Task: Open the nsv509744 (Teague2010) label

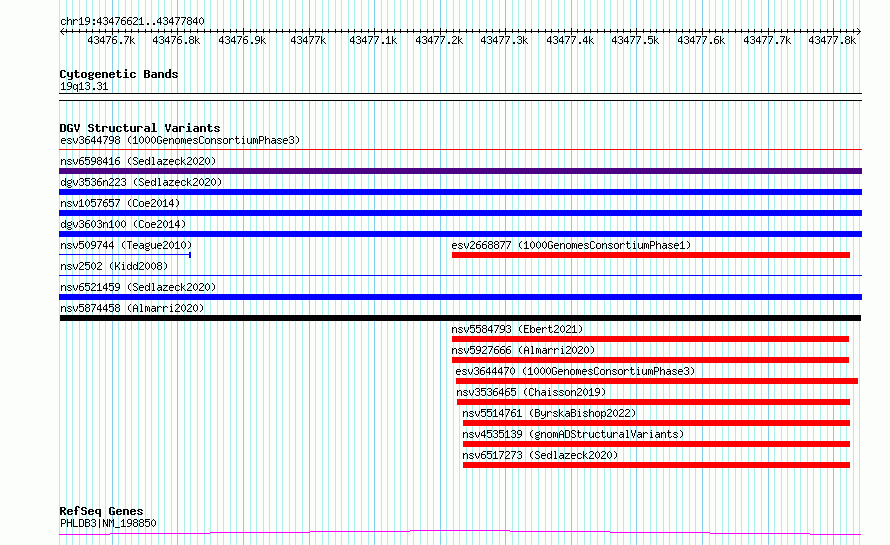Action: click(x=126, y=245)
